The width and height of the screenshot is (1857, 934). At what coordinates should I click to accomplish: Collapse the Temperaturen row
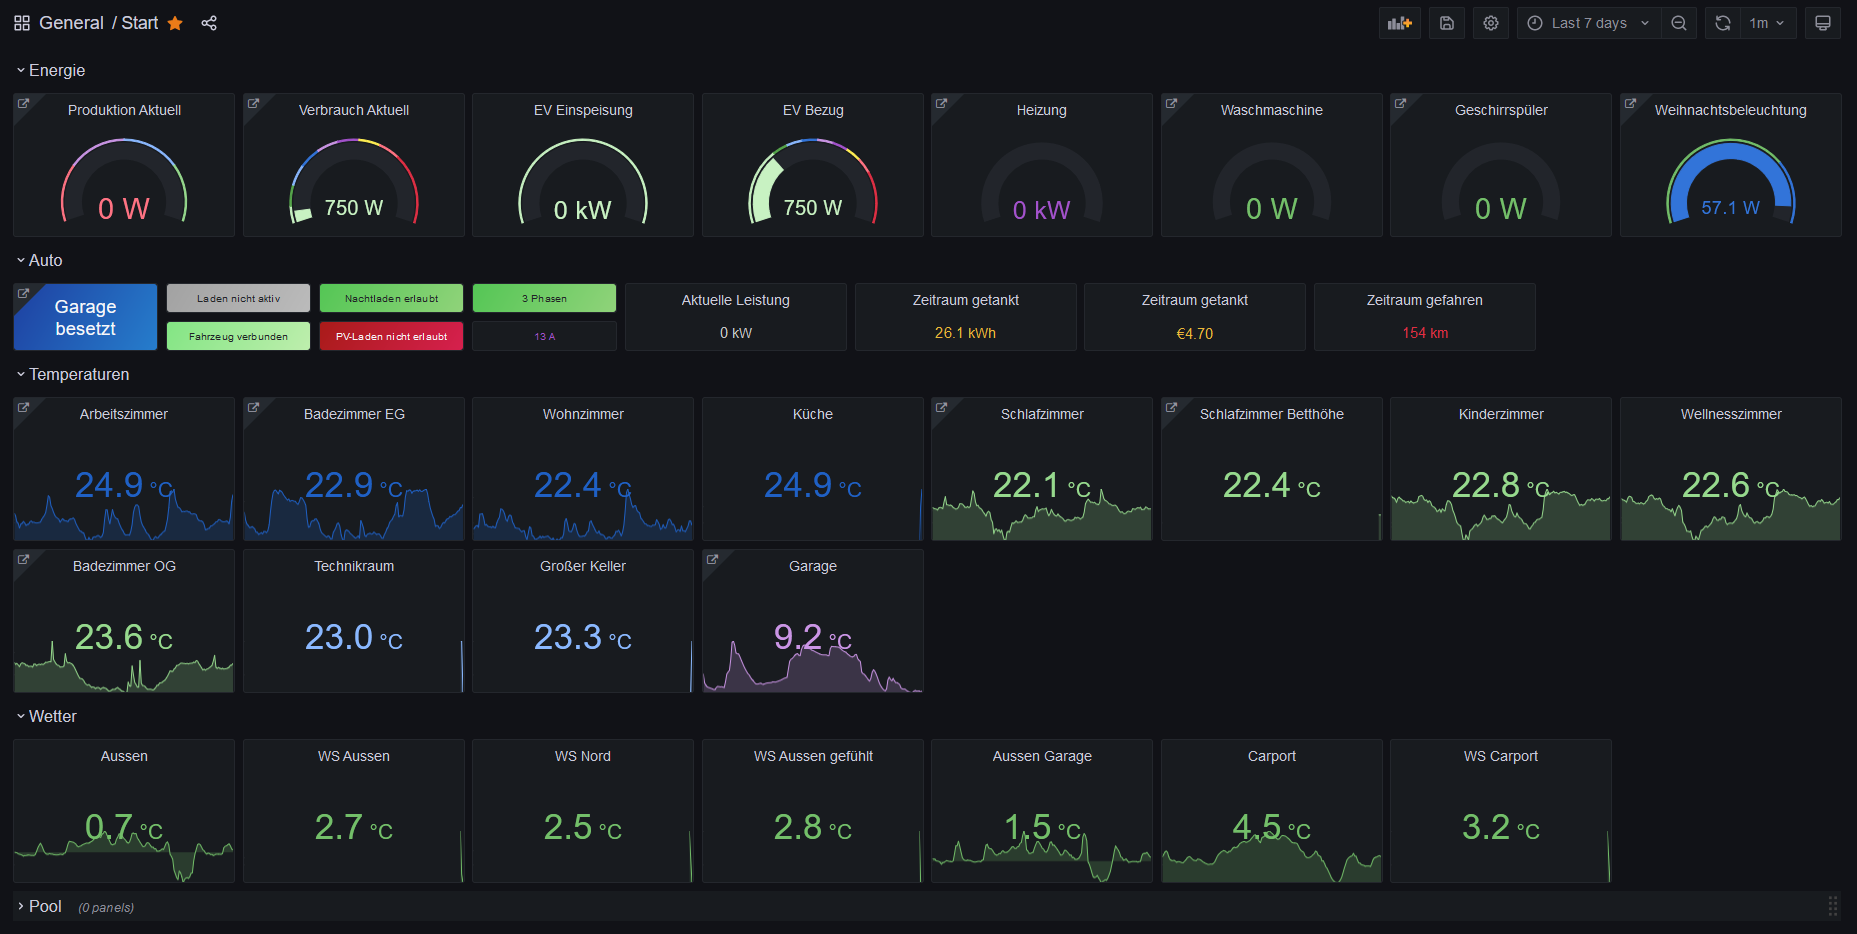click(x=72, y=374)
